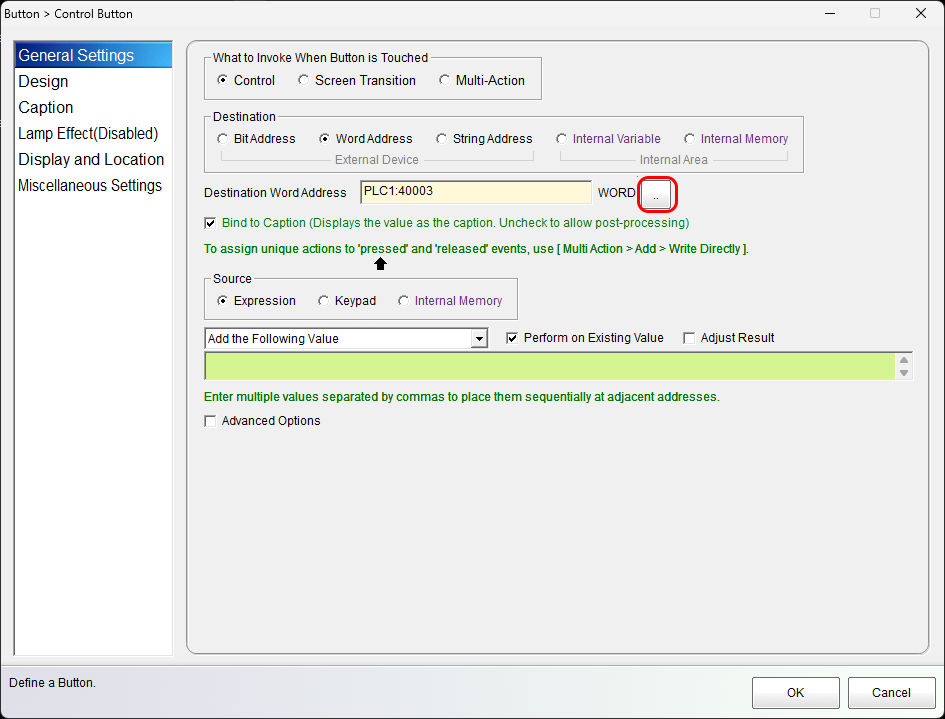
Task: Select Keypad as the source
Action: coord(324,301)
